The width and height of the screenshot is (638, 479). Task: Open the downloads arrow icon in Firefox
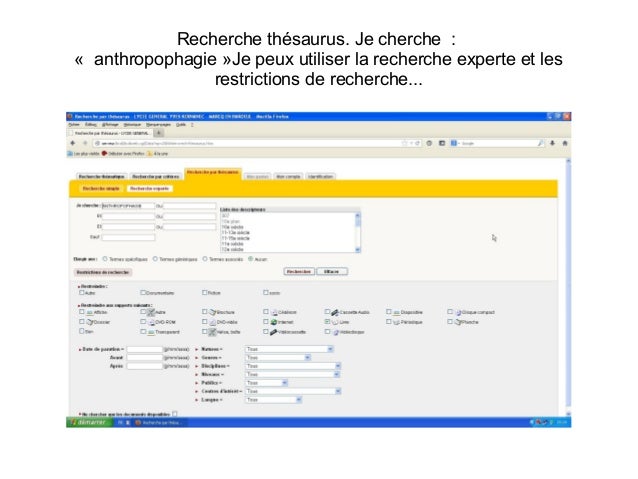553,143
